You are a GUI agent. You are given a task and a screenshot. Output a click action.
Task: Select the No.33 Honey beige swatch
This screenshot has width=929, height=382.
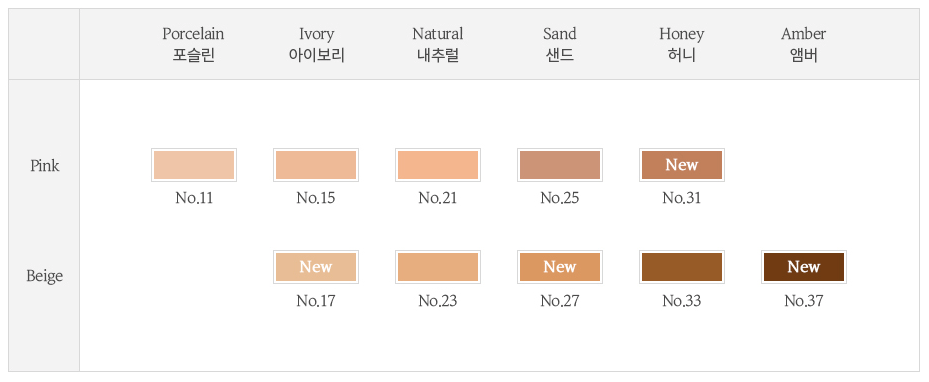[682, 267]
